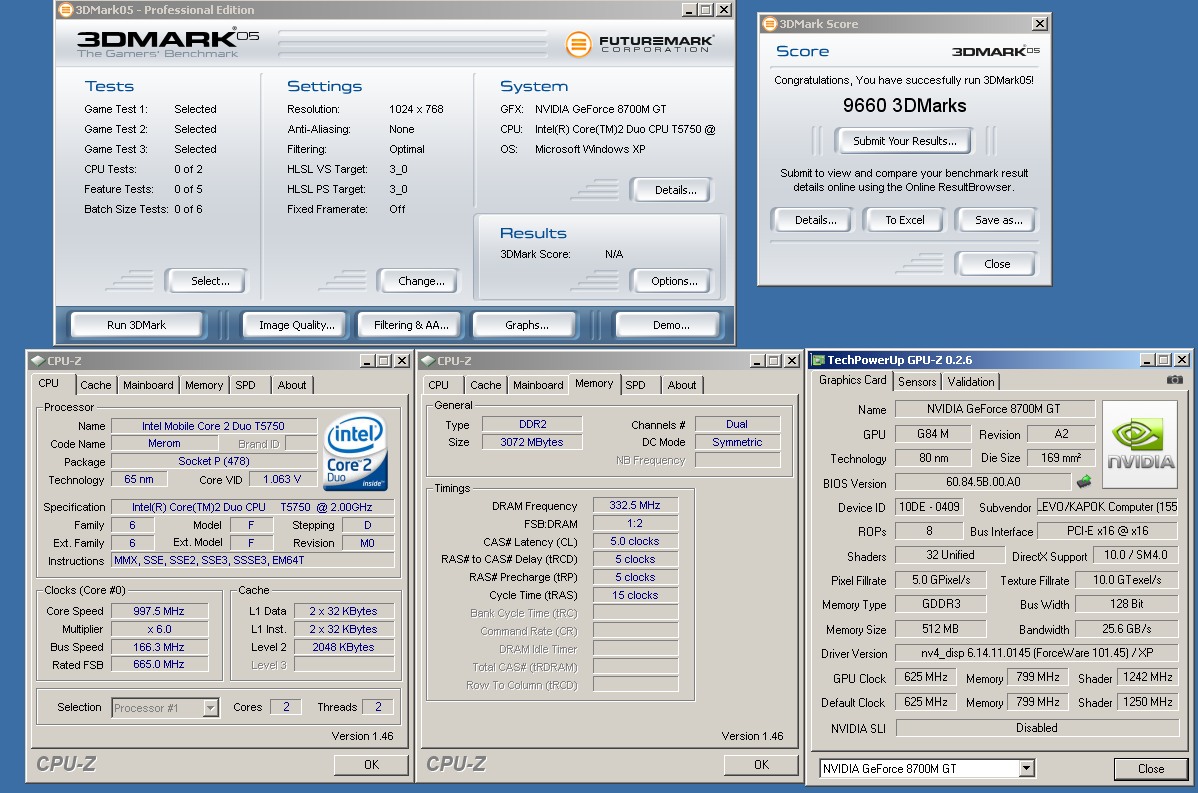This screenshot has width=1198, height=793.
Task: Click the BIOS Version field 60.84.5B.00.A0
Action: (983, 482)
